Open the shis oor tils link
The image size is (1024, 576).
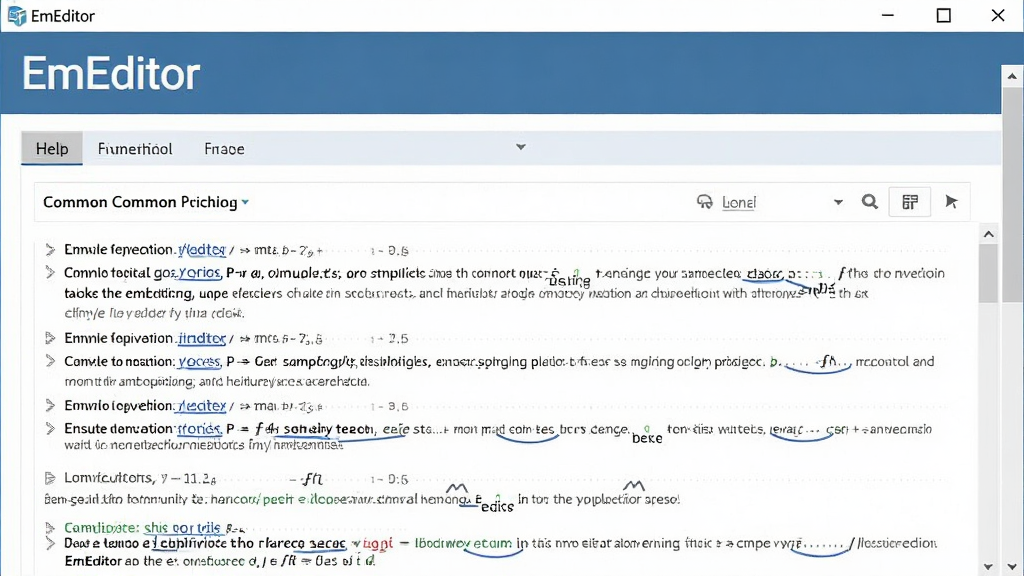(182, 528)
